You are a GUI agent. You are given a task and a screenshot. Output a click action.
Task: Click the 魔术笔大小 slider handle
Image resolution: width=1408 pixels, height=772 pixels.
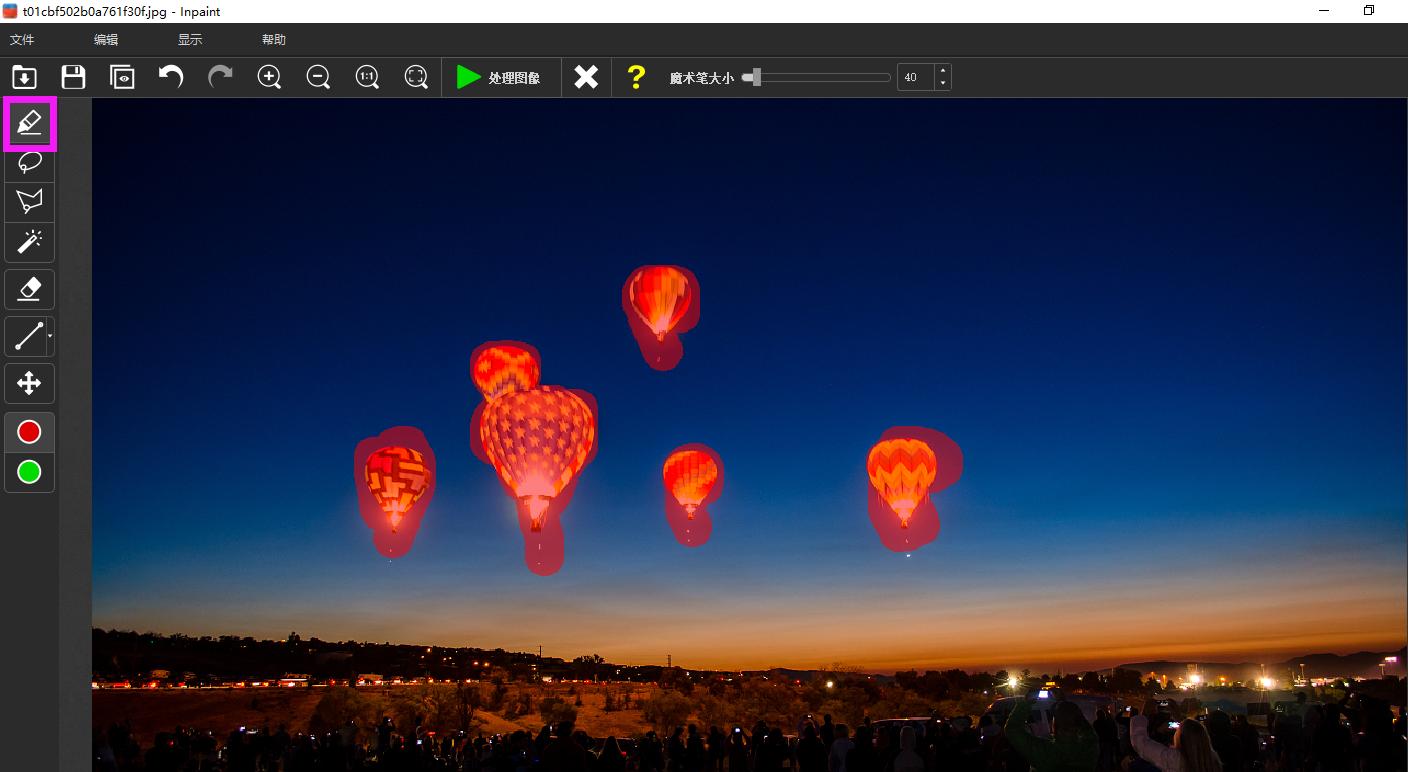(x=757, y=77)
